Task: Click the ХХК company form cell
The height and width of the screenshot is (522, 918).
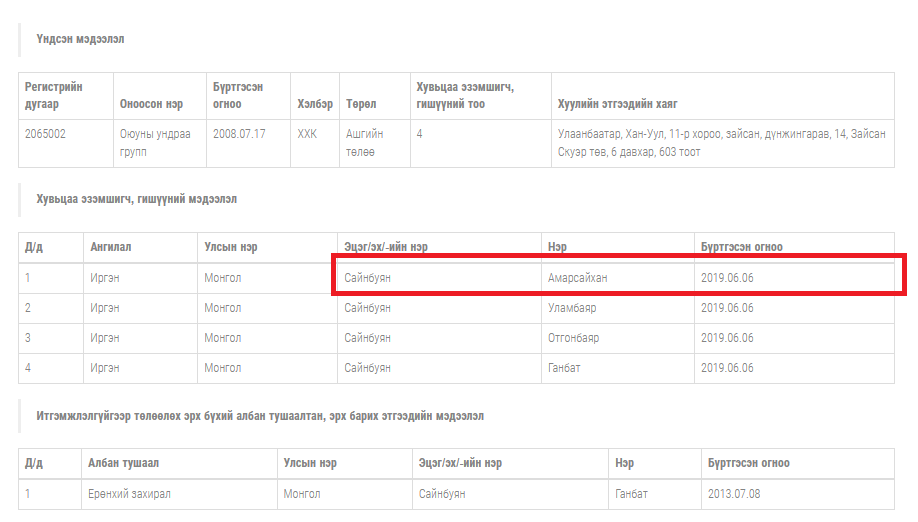Action: click(x=306, y=133)
